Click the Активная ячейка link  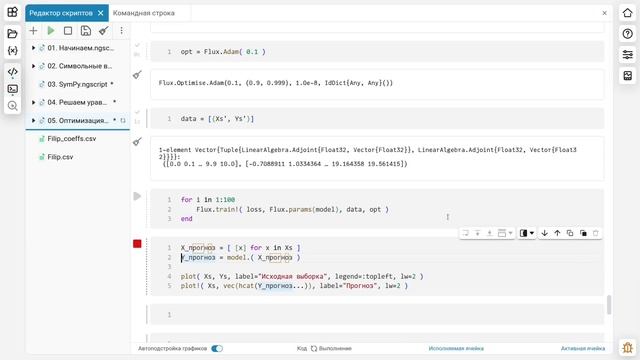583,349
